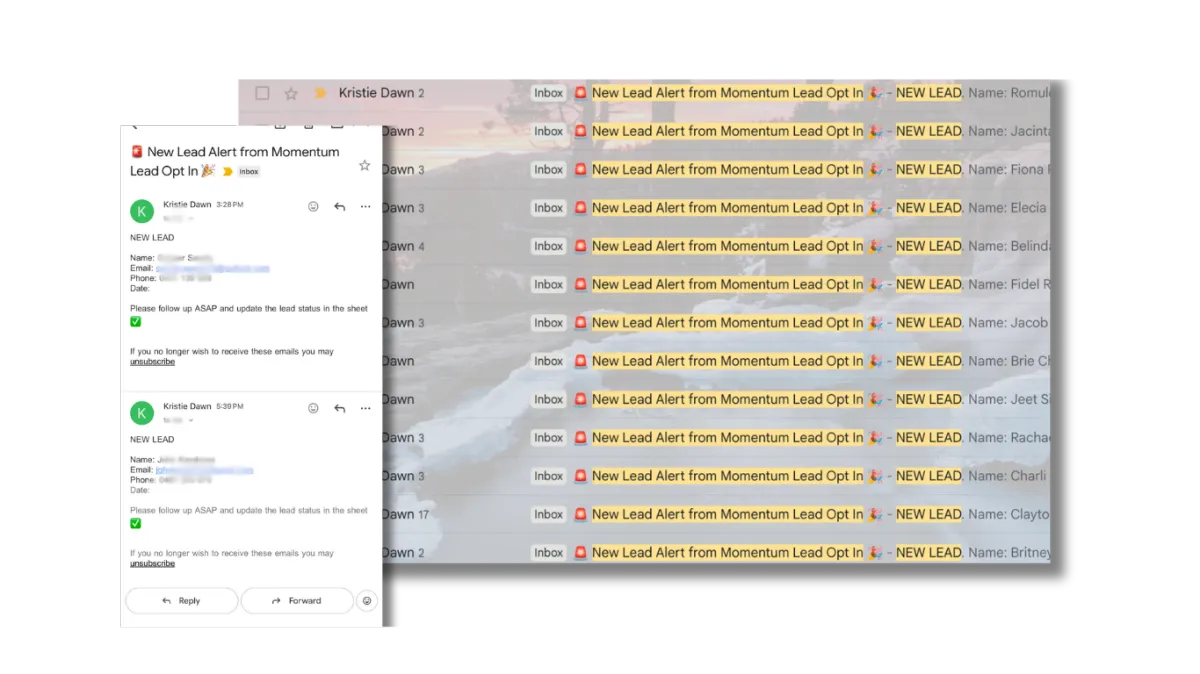Screen dimensions: 1200x674
Task: Toggle importance marker on the Romul lead row
Action: pyautogui.click(x=320, y=93)
